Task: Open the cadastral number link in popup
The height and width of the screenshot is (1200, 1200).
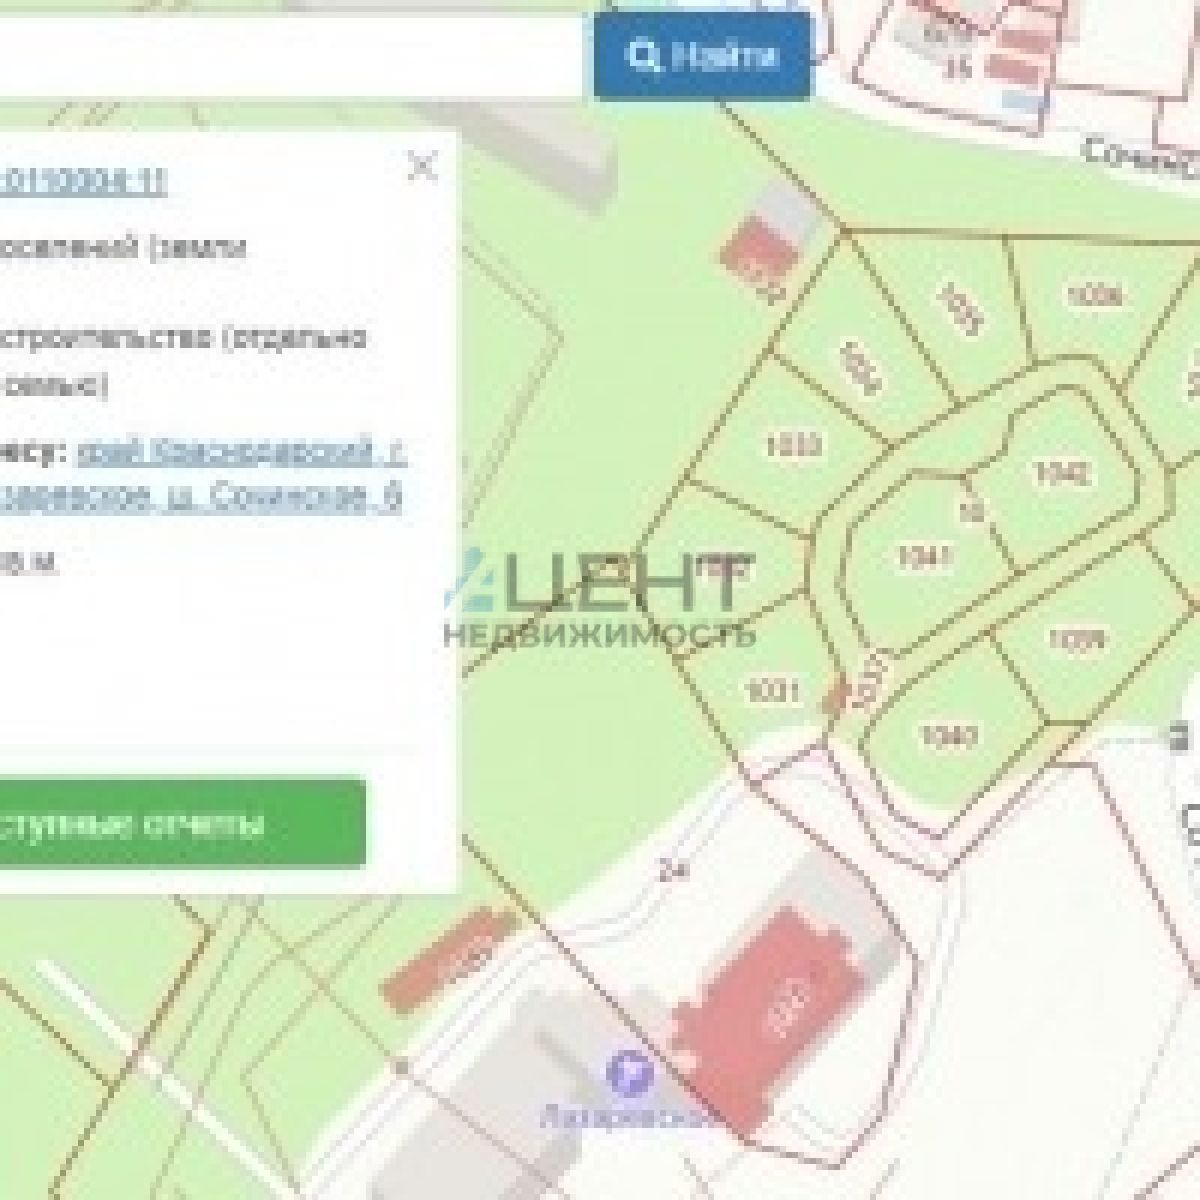Action: tap(83, 182)
